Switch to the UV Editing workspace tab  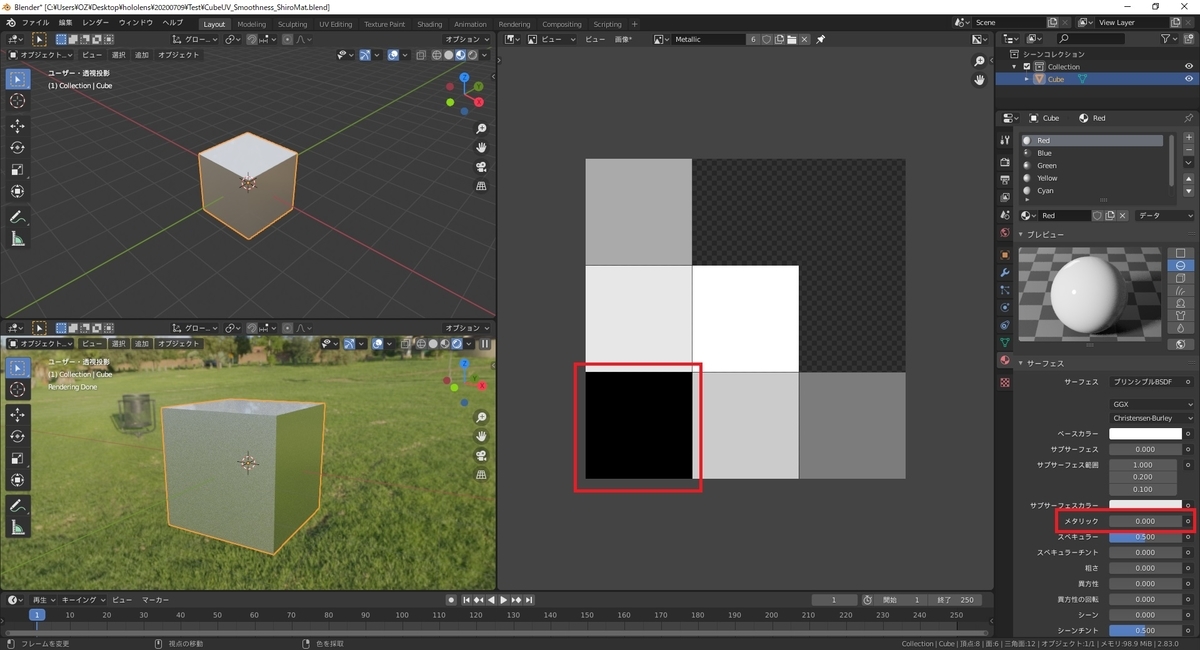[335, 23]
